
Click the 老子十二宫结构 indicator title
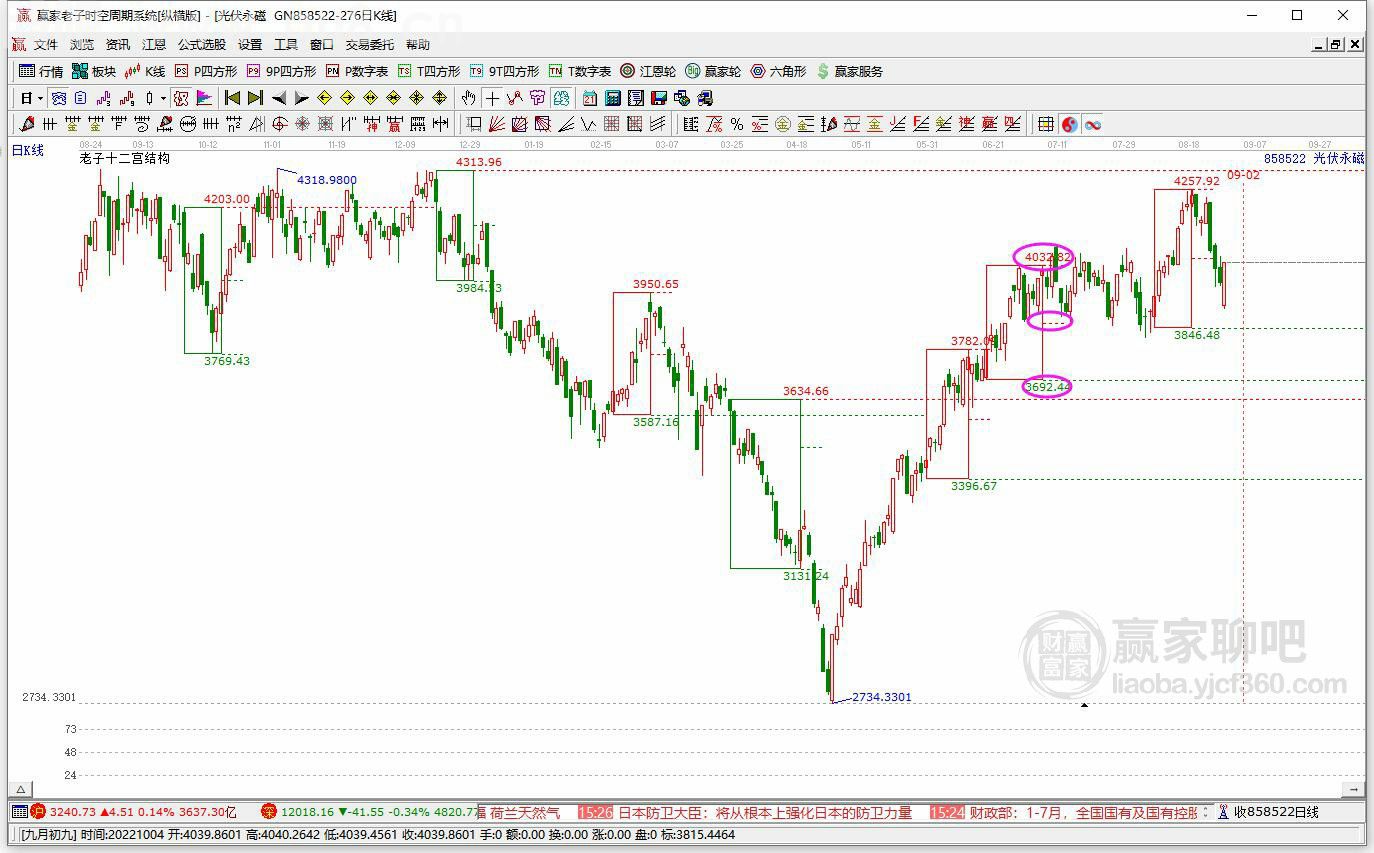click(x=125, y=158)
